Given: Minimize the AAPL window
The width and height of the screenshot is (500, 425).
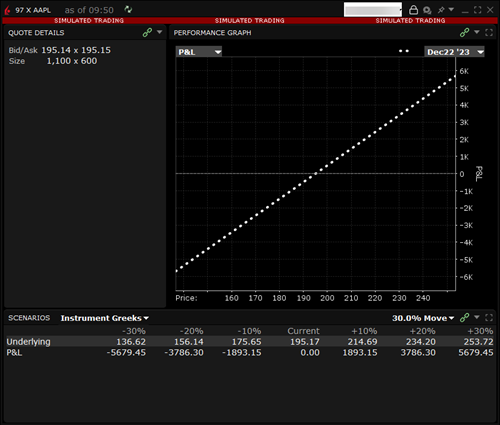Looking at the screenshot, I should [x=465, y=11].
